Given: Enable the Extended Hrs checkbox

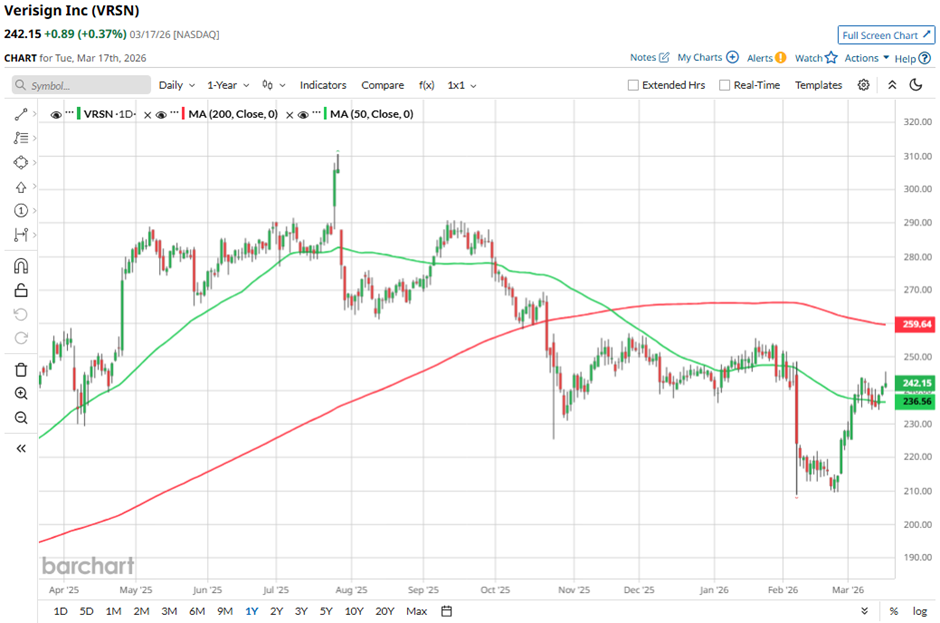Looking at the screenshot, I should (633, 86).
